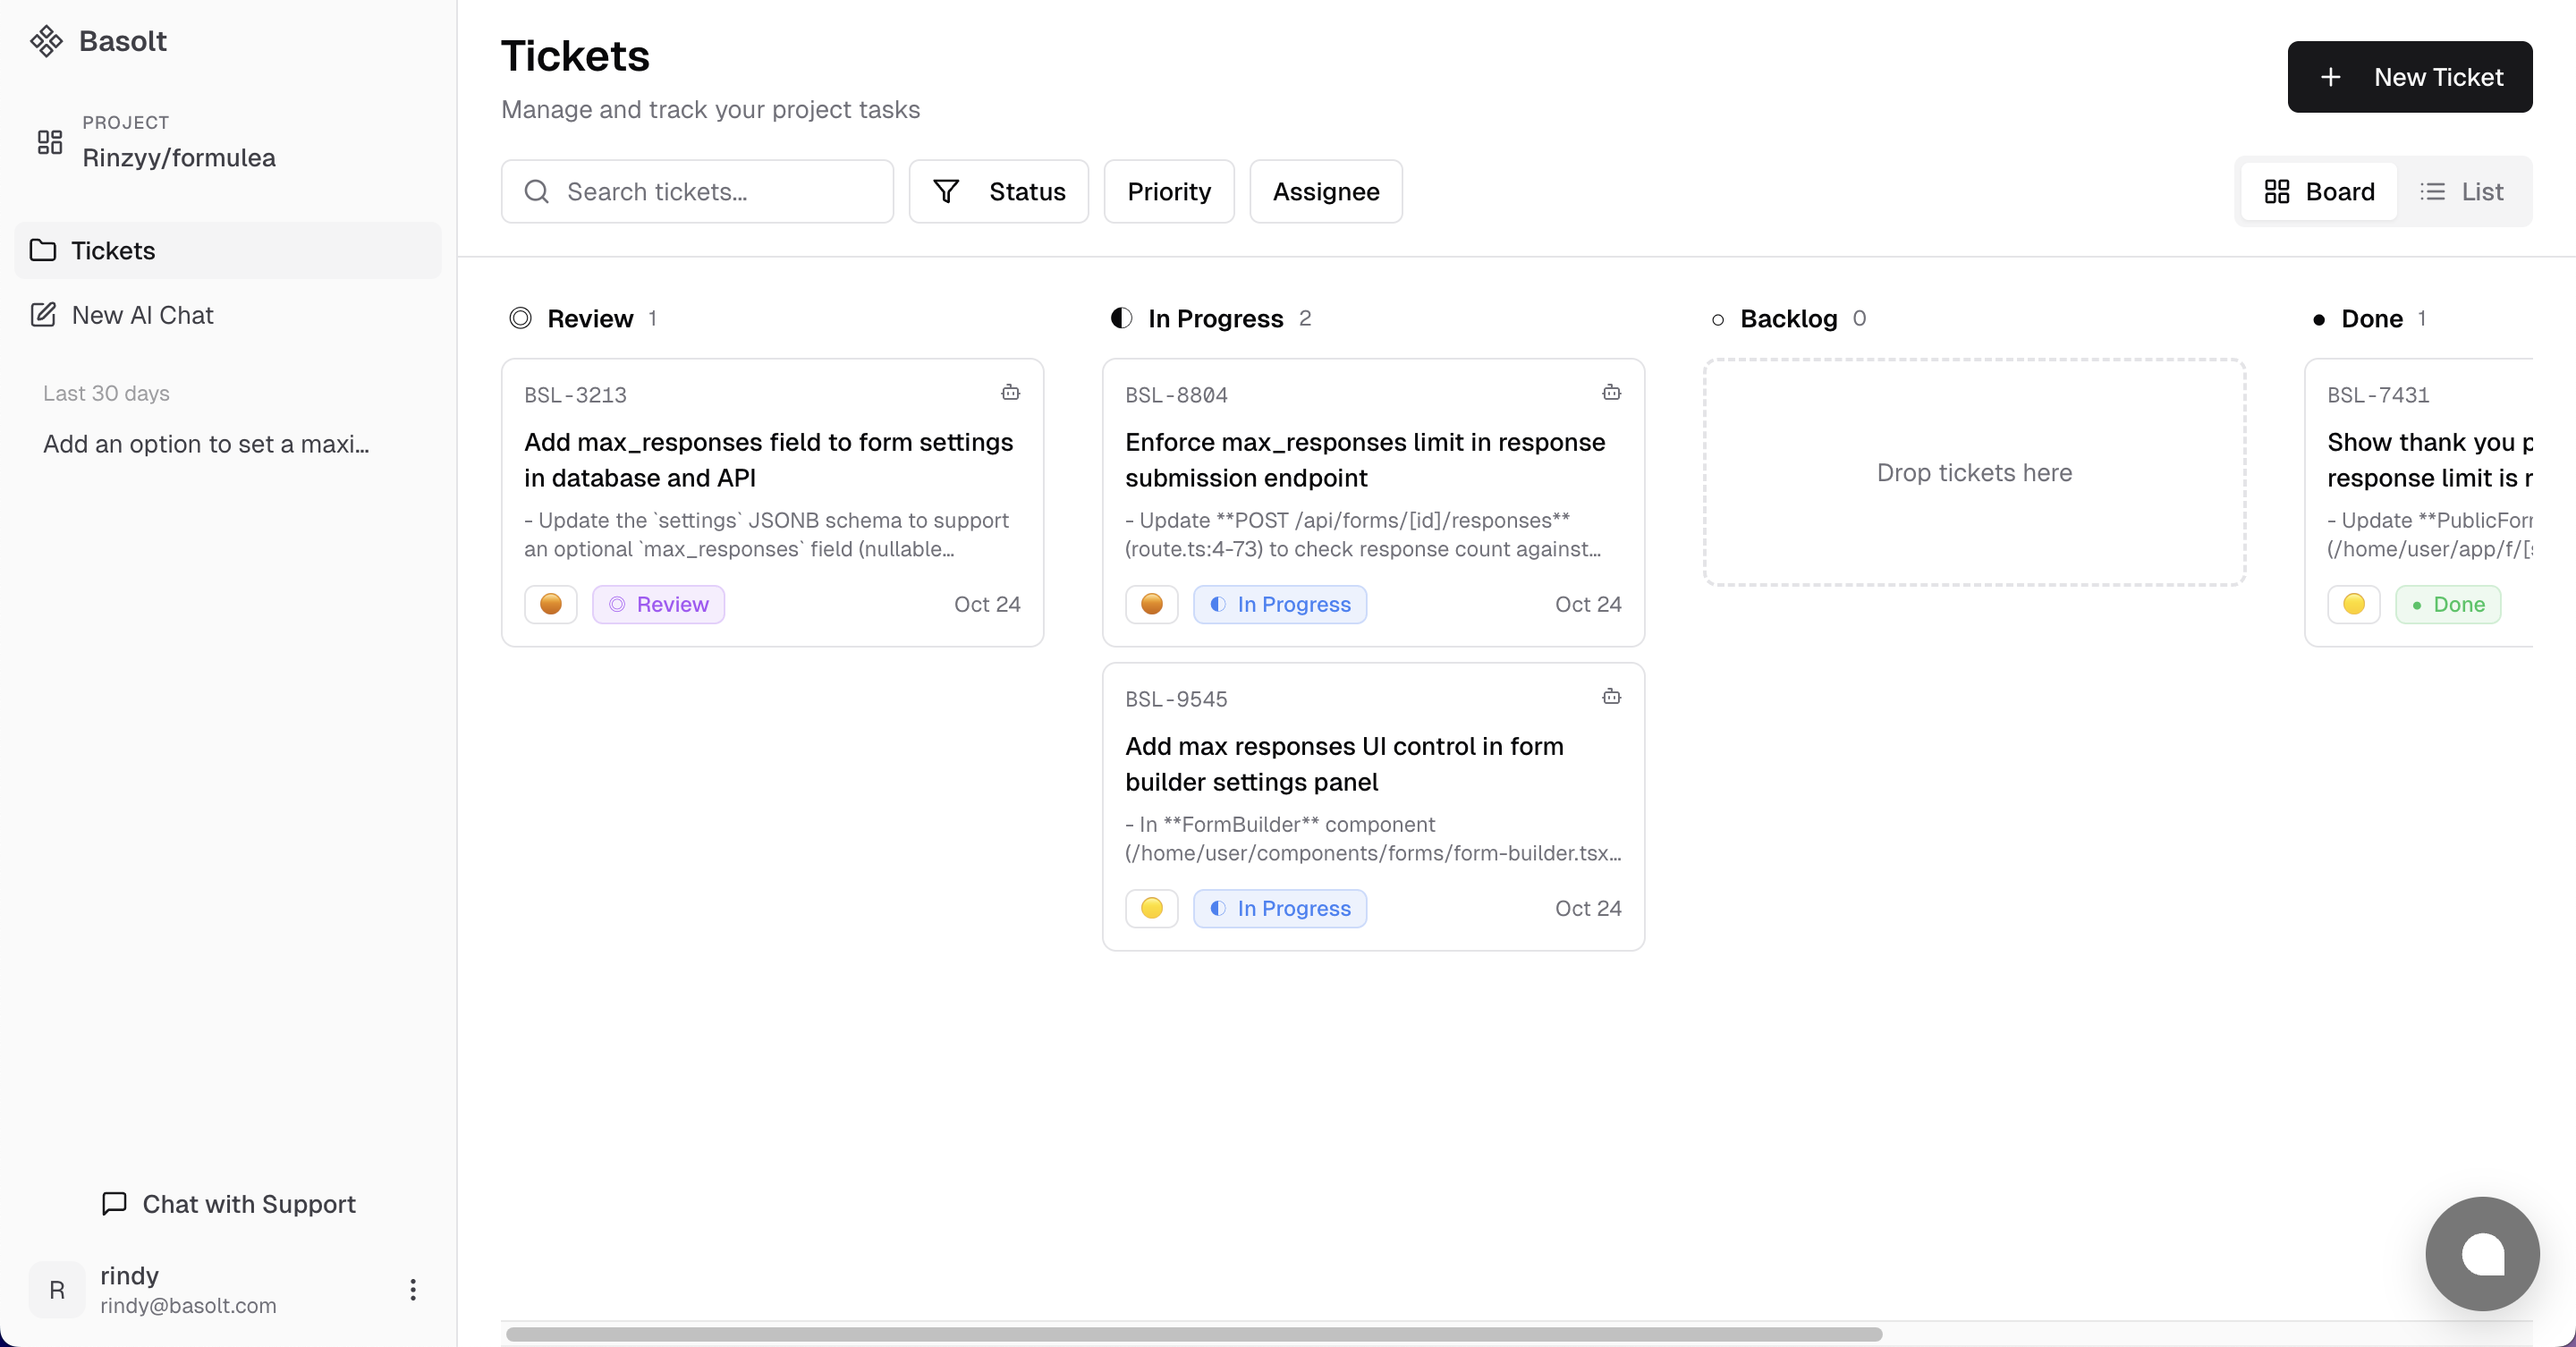Open the three-dot menu next to rindy

[x=413, y=1289]
